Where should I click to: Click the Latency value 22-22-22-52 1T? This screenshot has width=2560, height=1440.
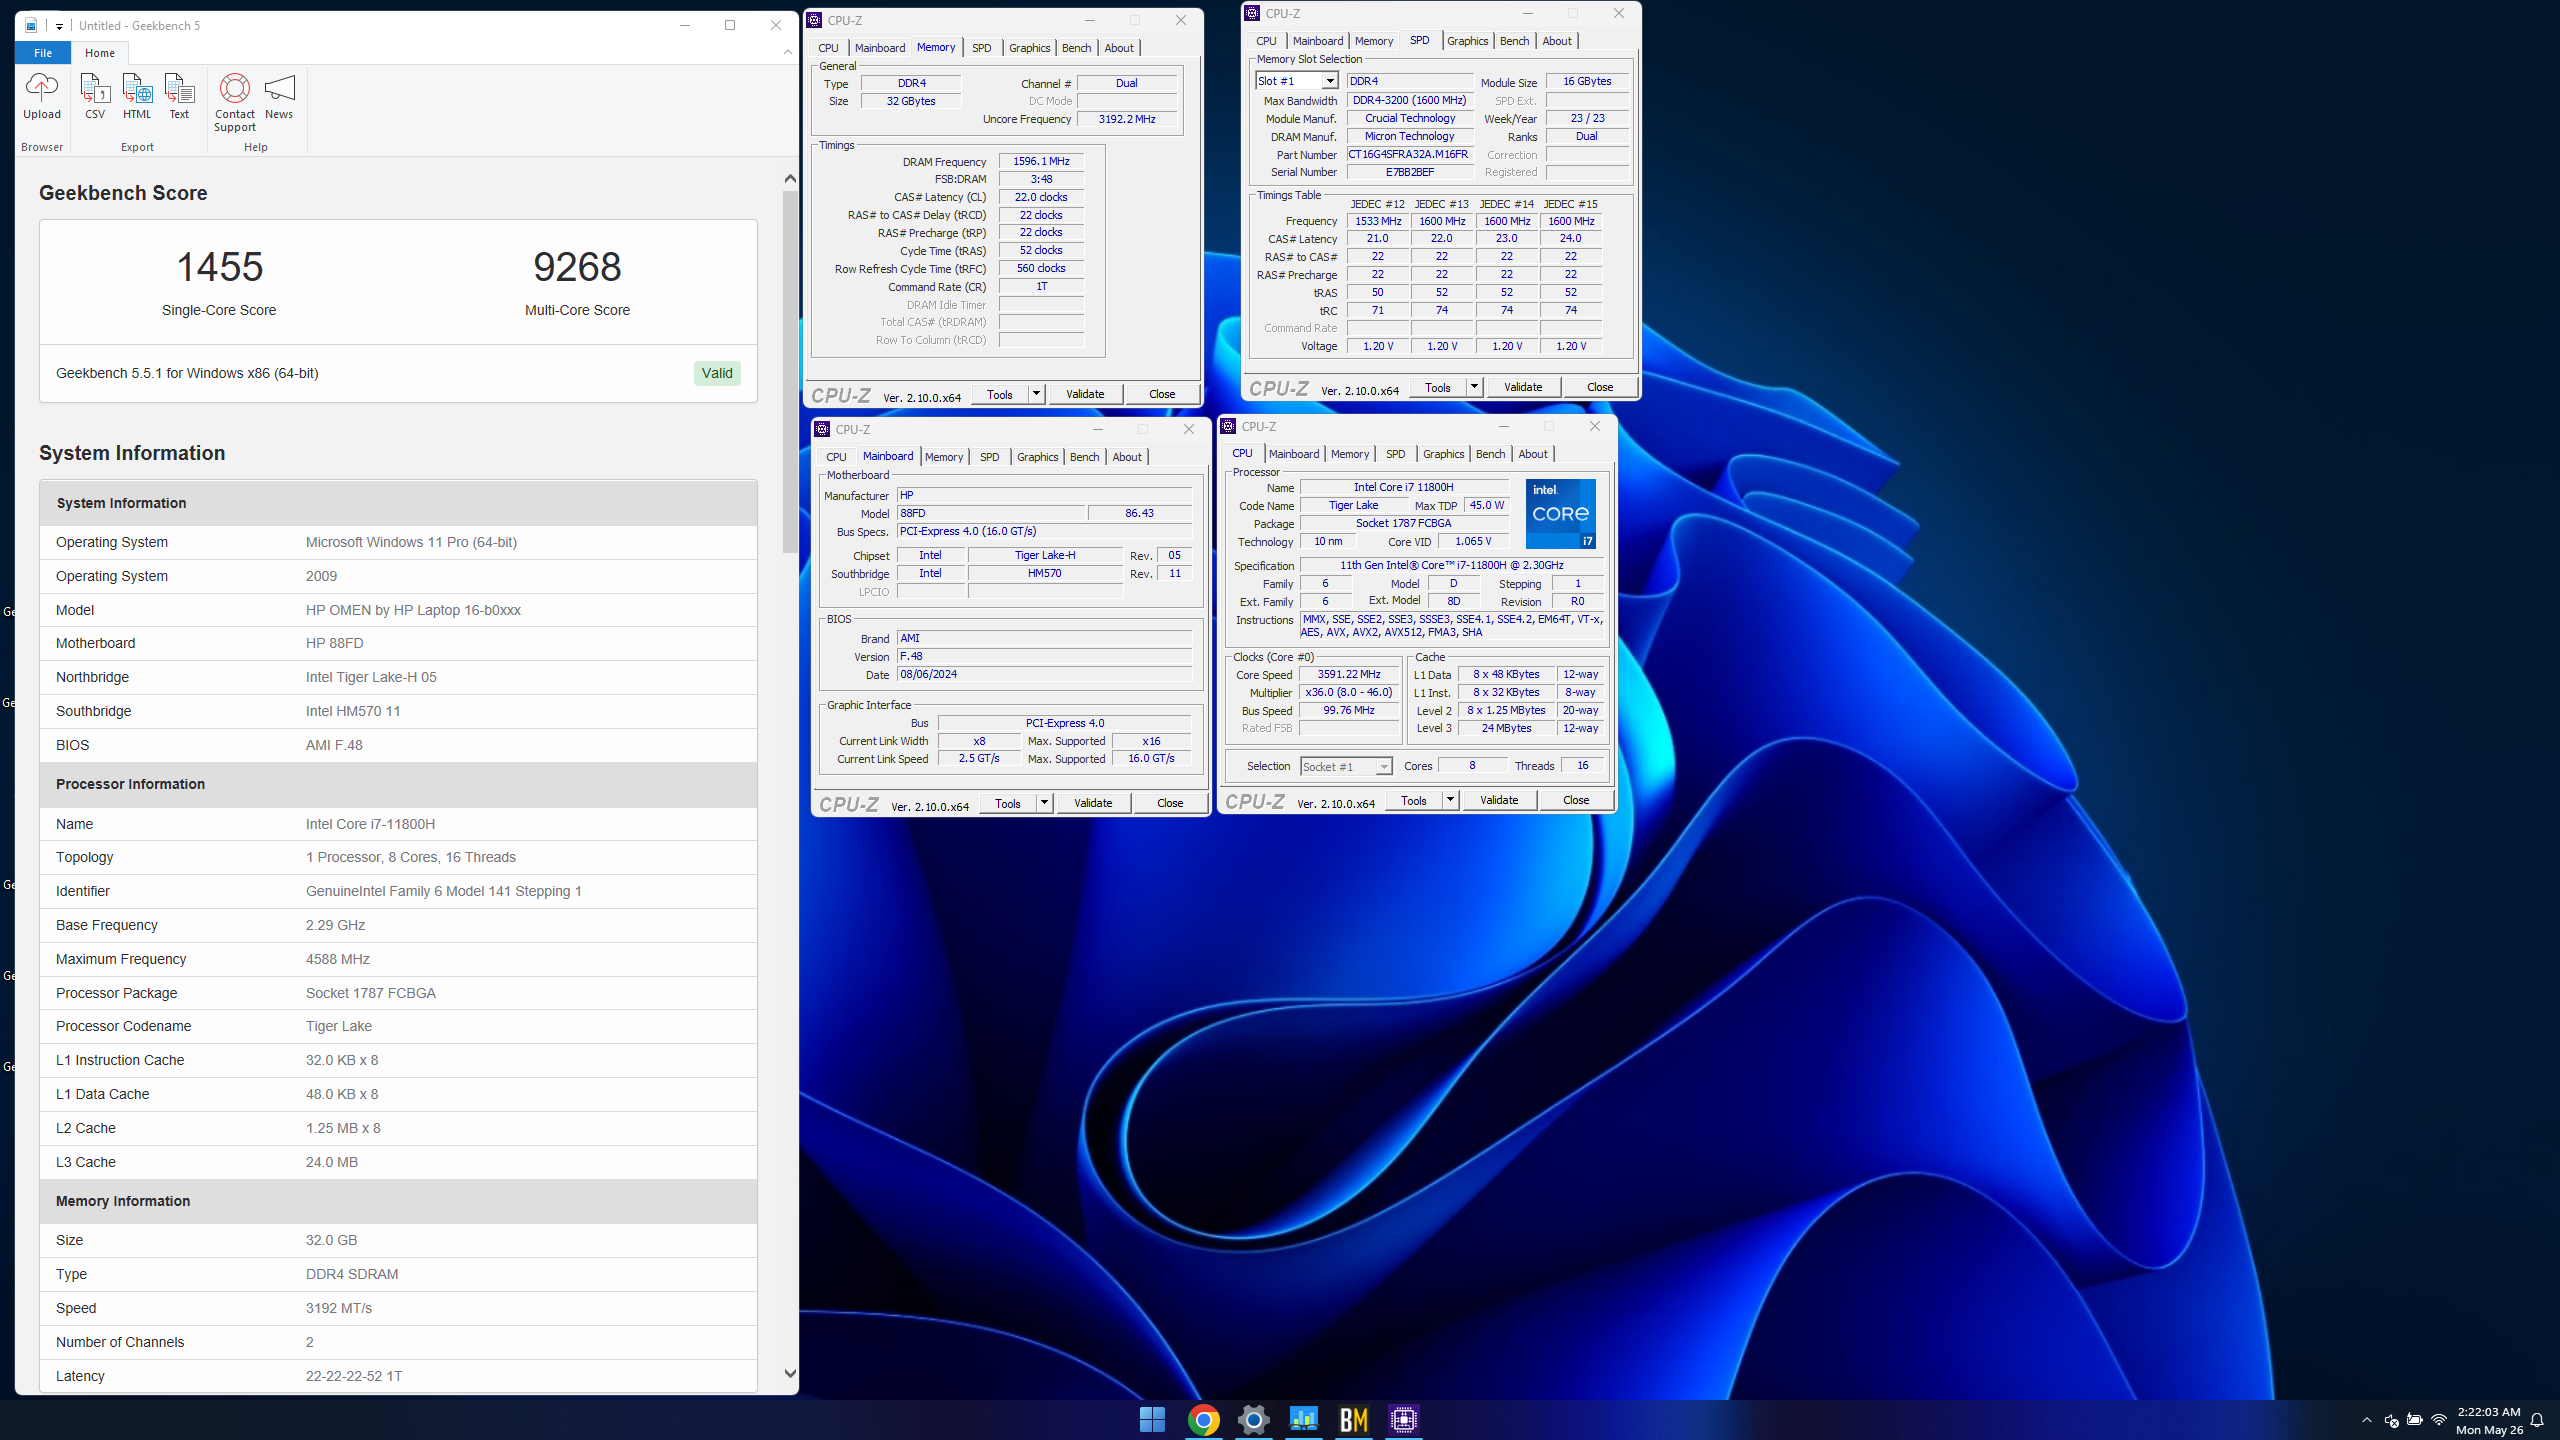[x=354, y=1376]
